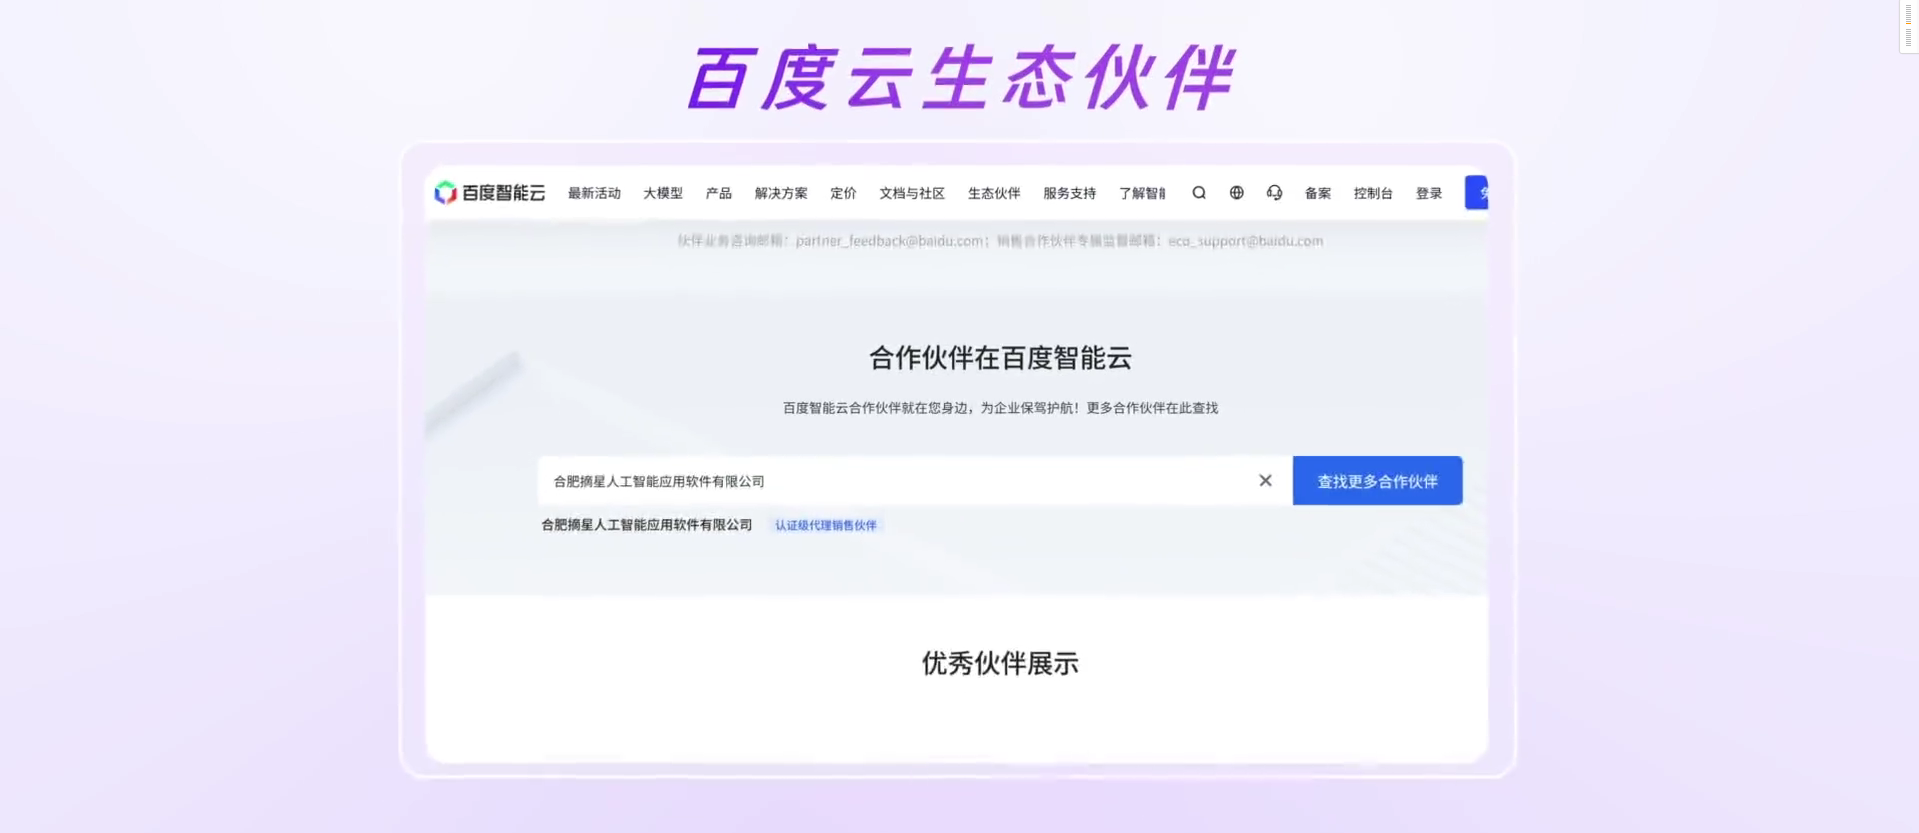Select the 合肥摘星人工智能应用软件有限公司 search result
Screen dimensions: 1919x833
[646, 525]
